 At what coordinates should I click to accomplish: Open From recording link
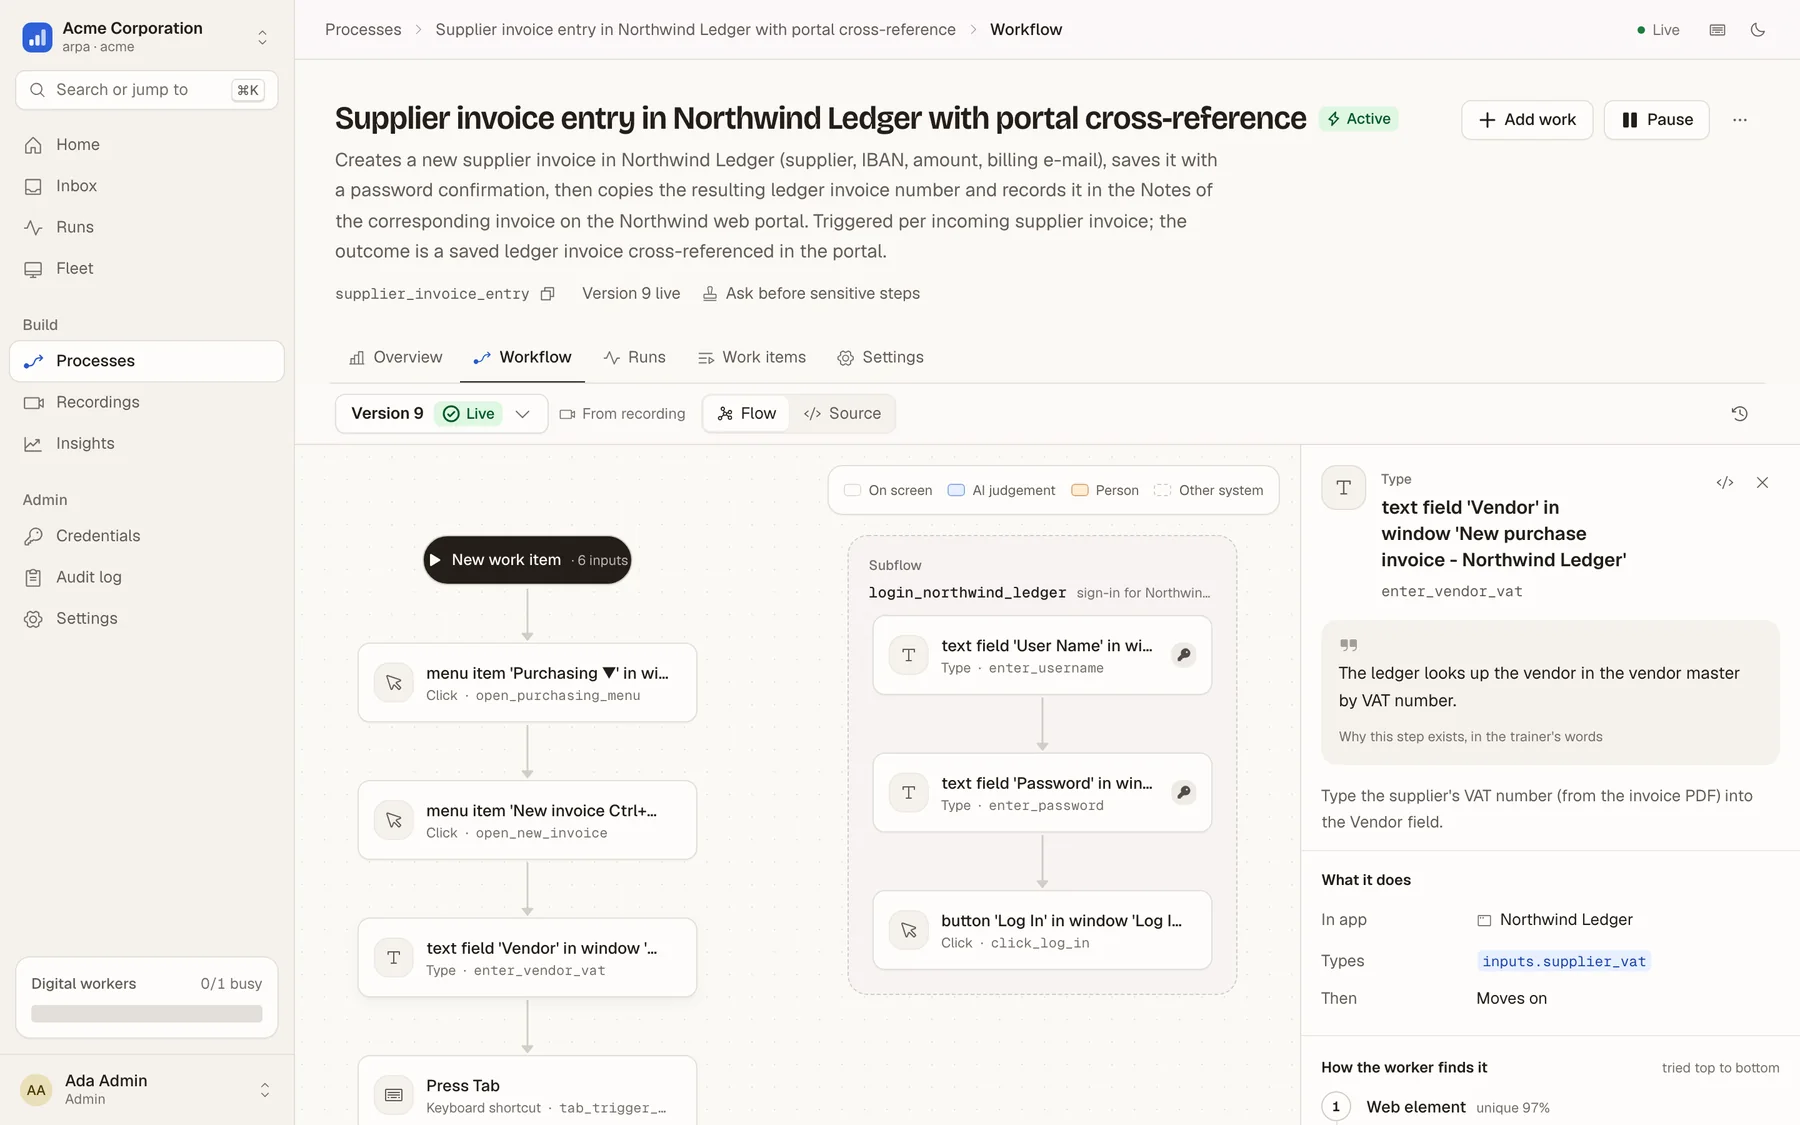click(x=622, y=414)
